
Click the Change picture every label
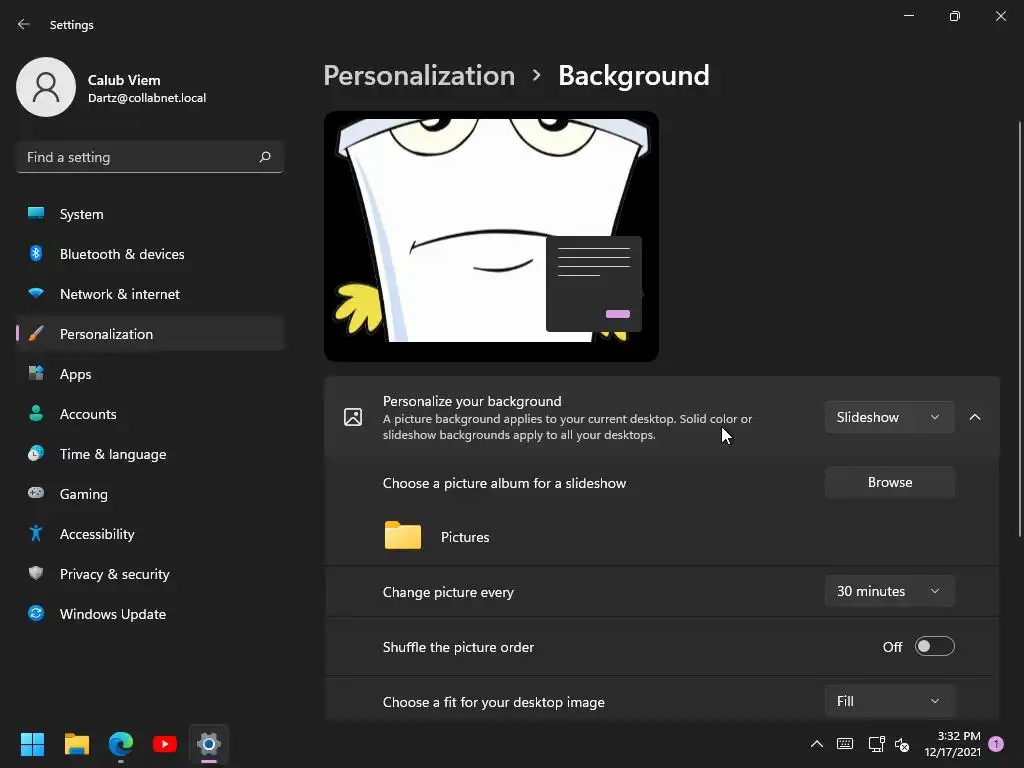[448, 592]
